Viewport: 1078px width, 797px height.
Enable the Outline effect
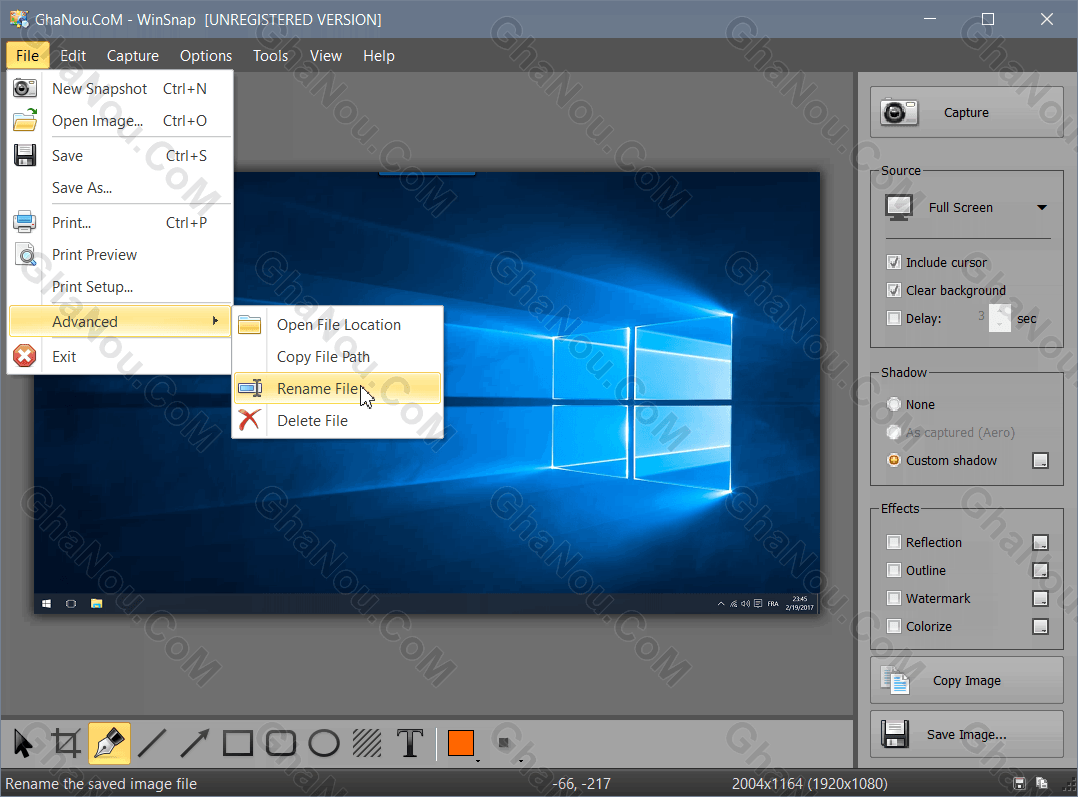(894, 571)
